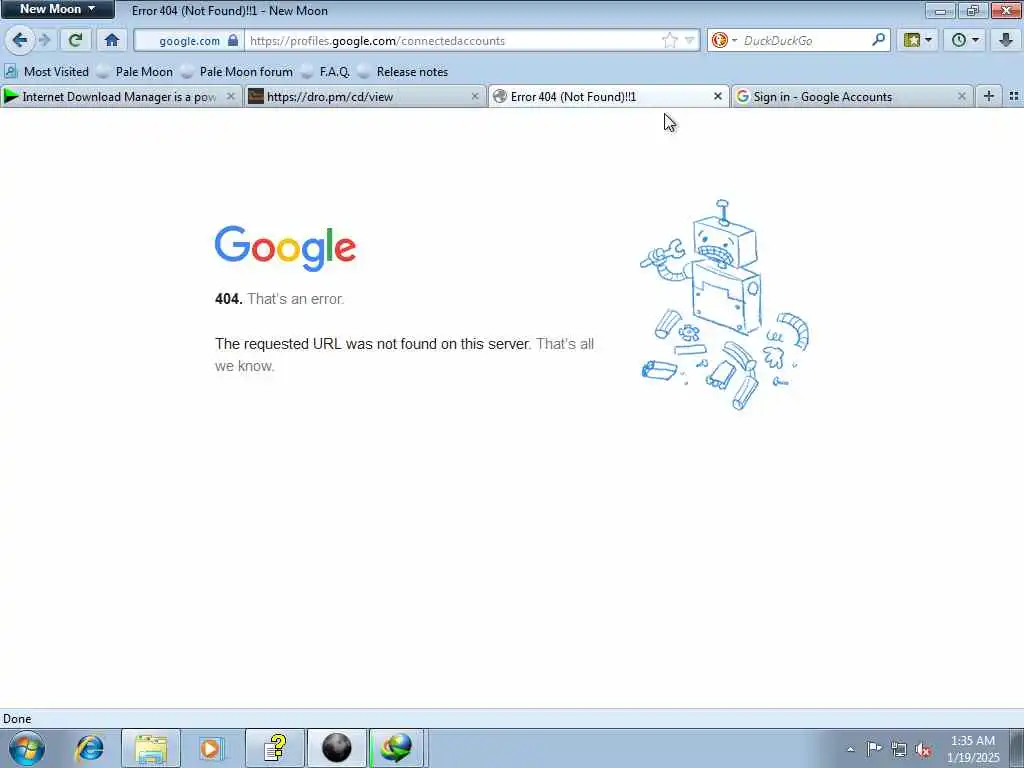Viewport: 1024px width, 768px height.
Task: Click the Done status bar text
Action: coord(17,719)
